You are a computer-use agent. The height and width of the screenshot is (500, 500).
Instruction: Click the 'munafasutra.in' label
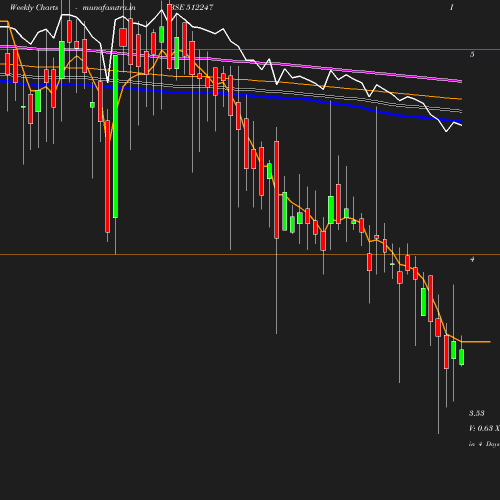tap(109, 8)
